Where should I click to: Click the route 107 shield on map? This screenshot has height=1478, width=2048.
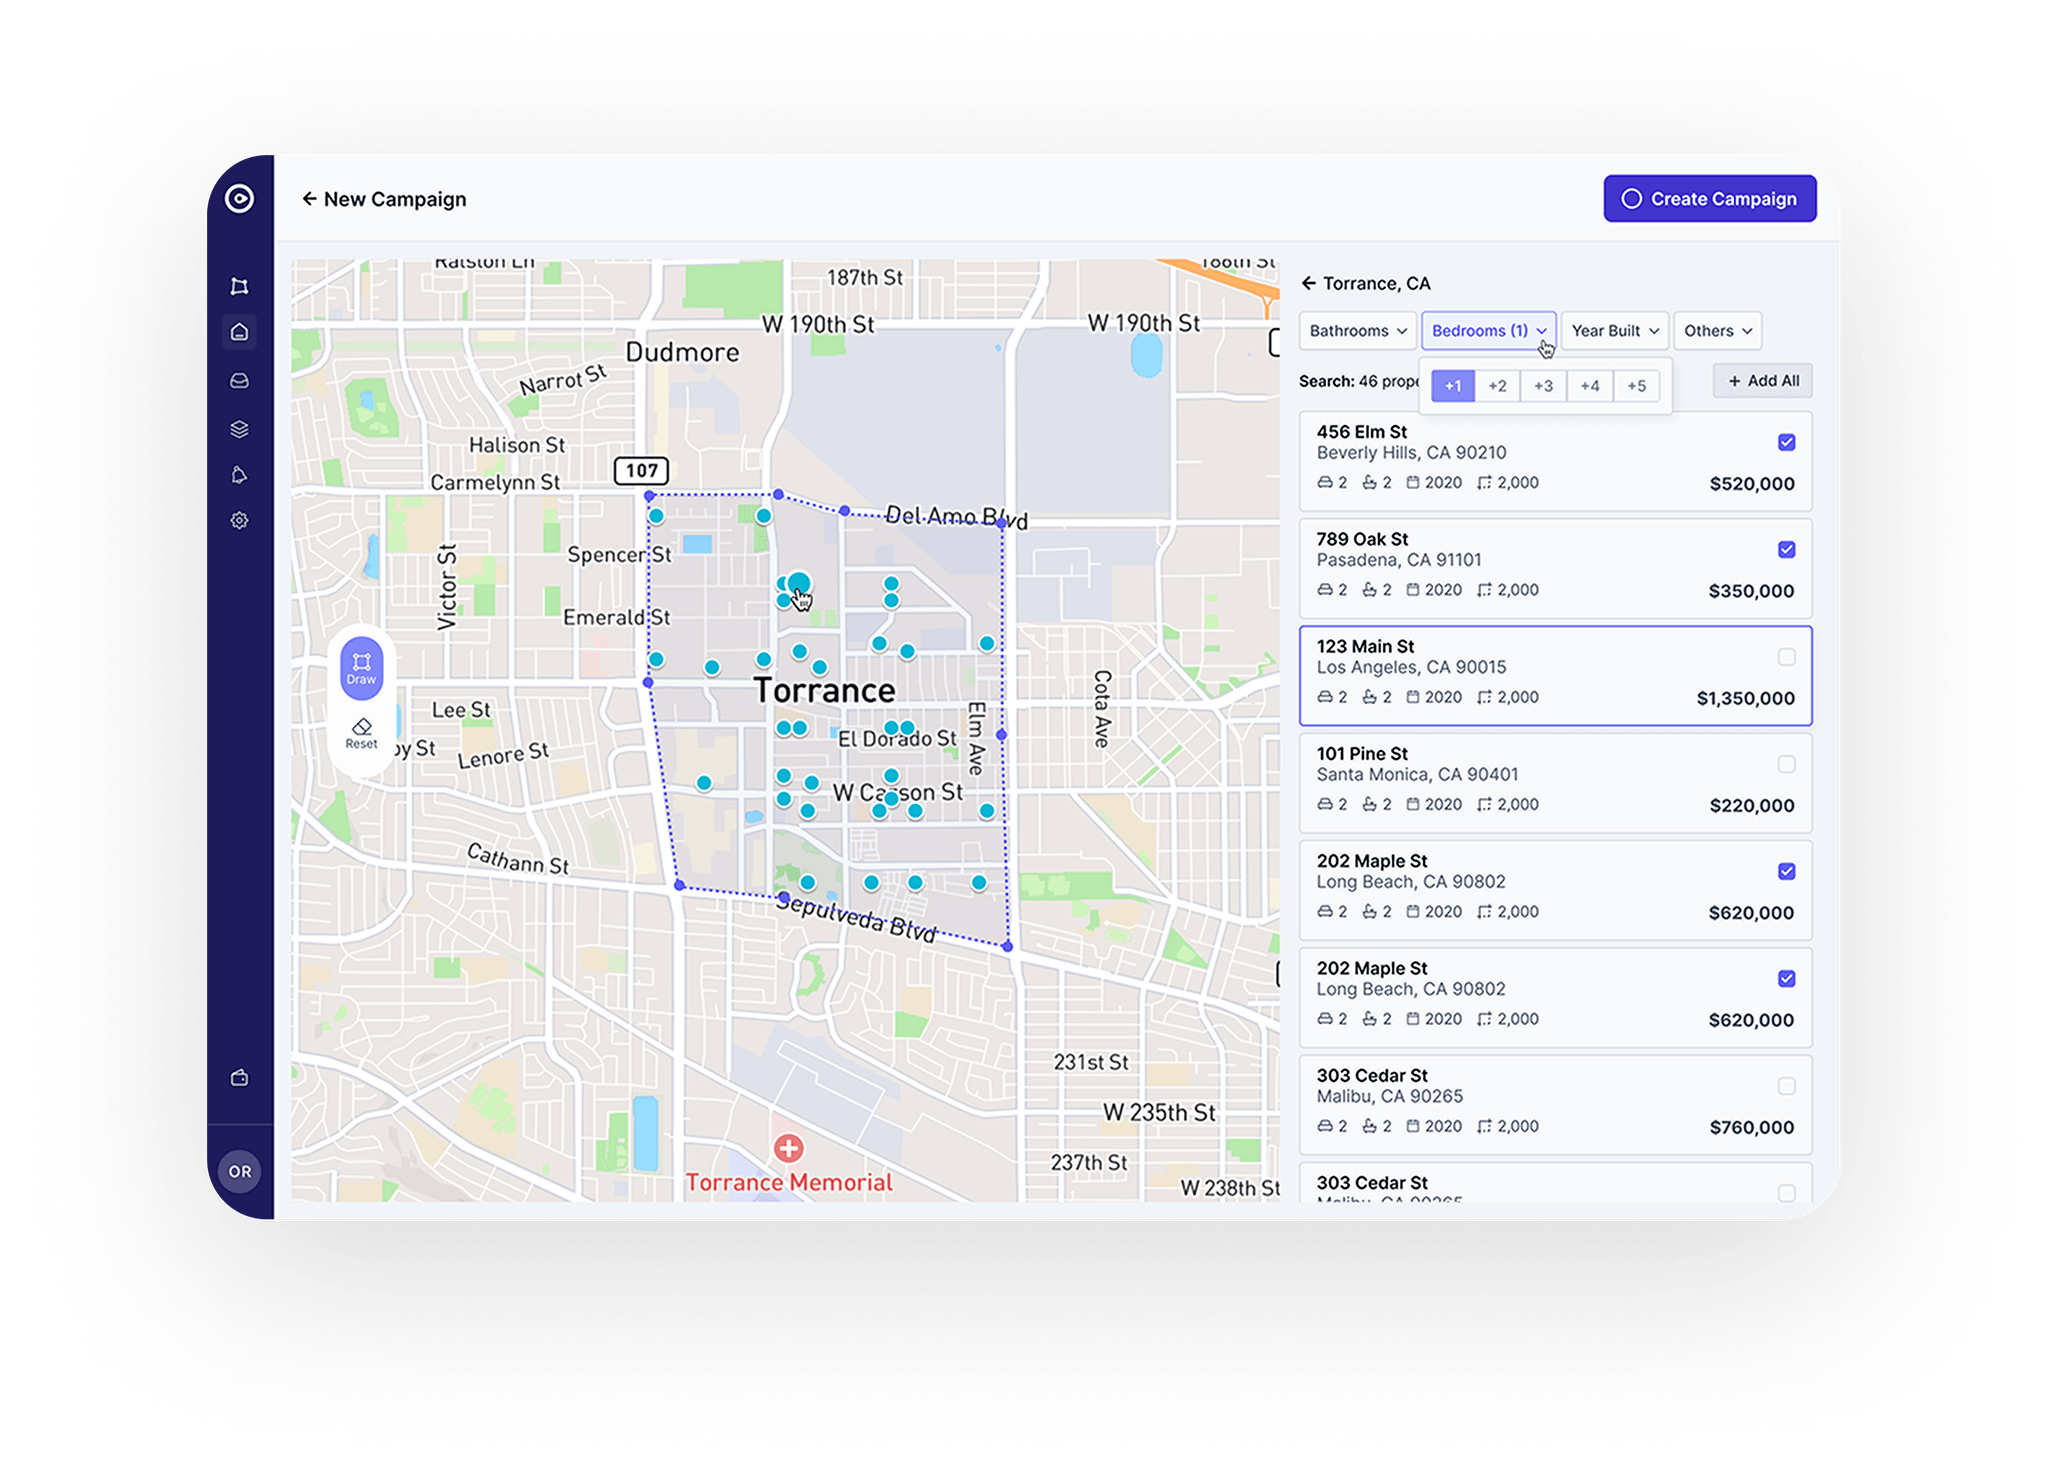641,470
